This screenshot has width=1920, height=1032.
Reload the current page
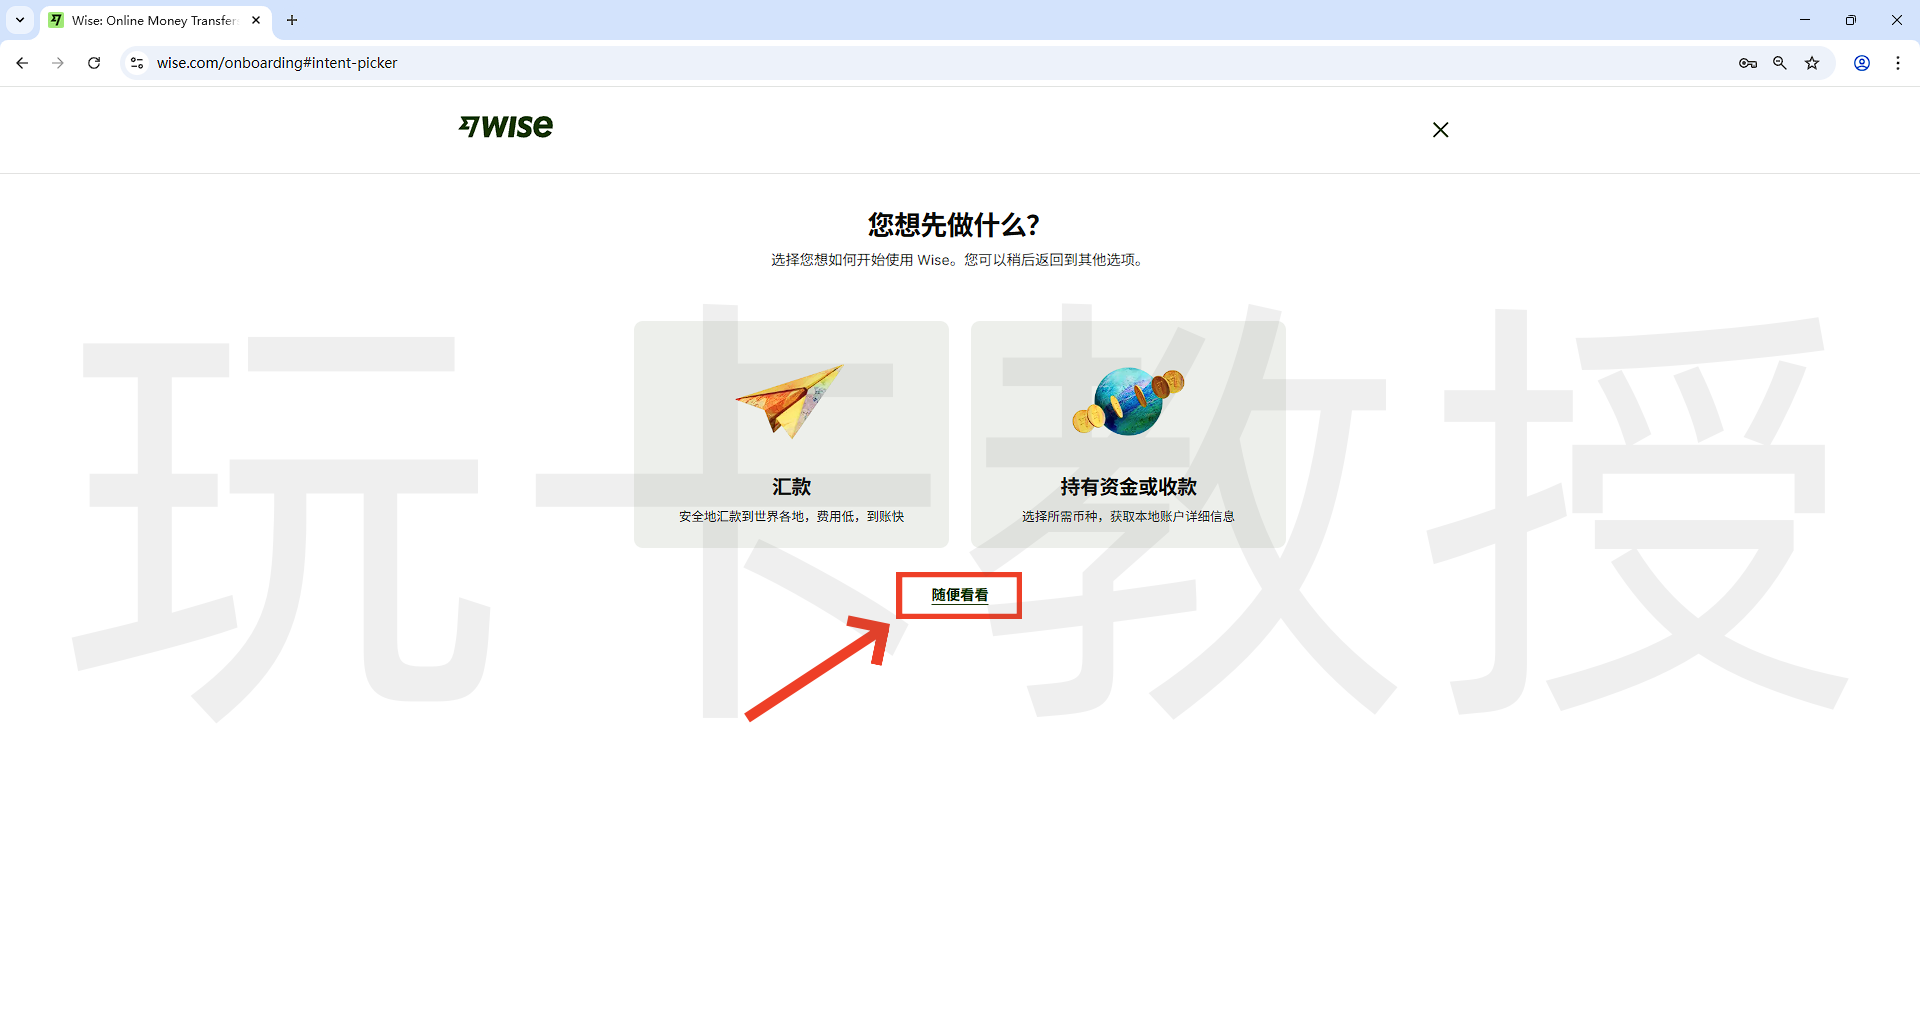click(94, 63)
